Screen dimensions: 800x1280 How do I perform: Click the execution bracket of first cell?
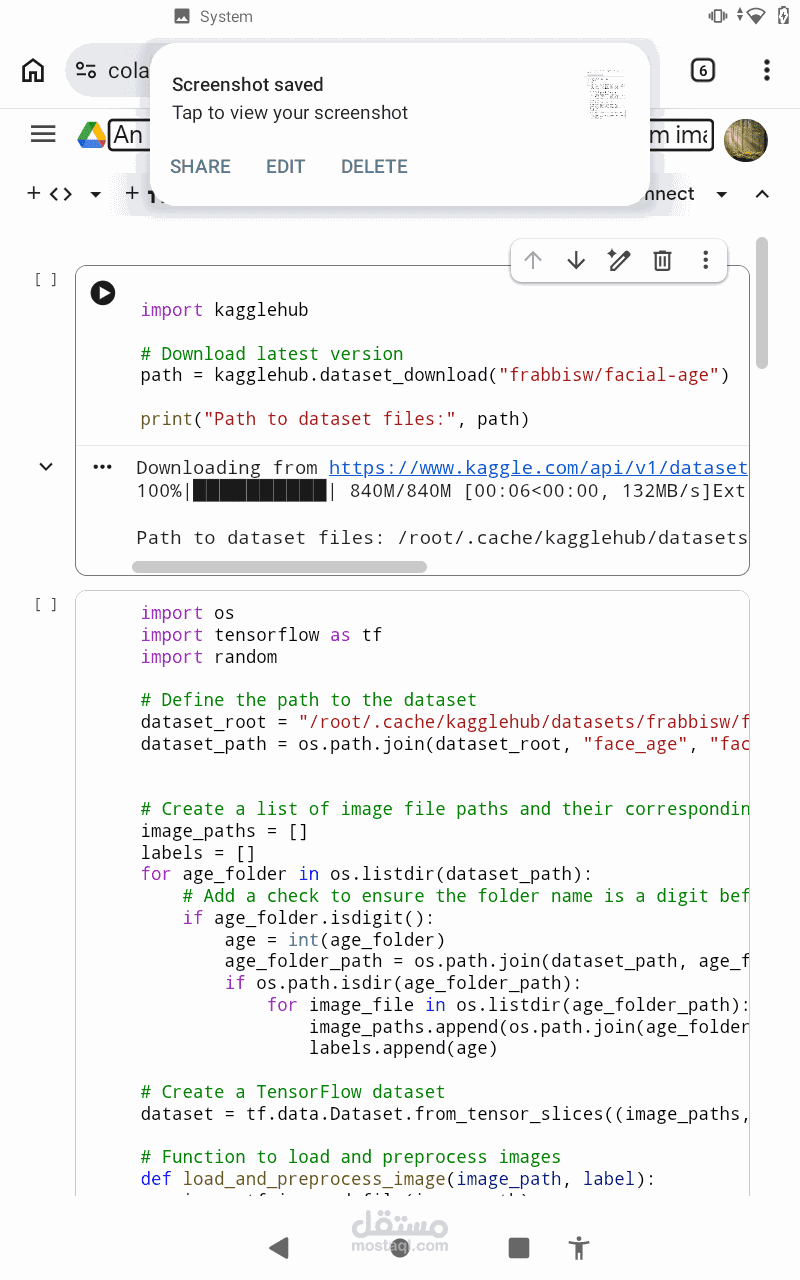coord(46,280)
